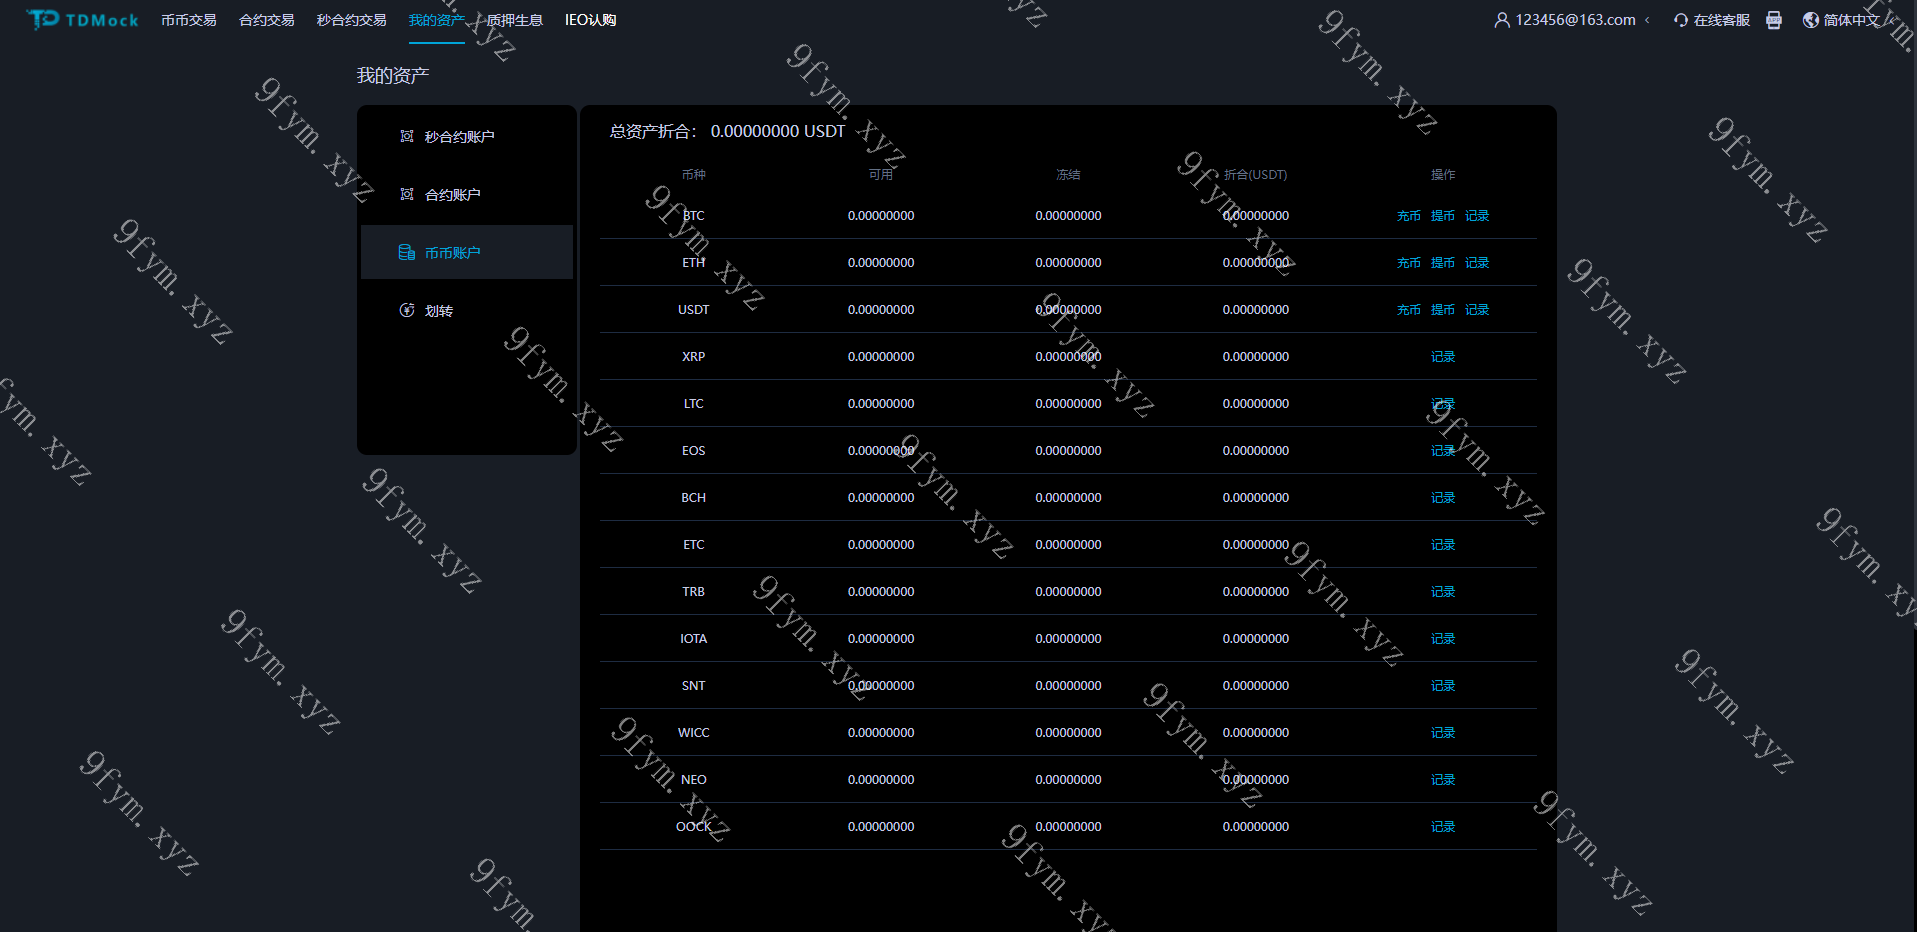This screenshot has width=1917, height=932.
Task: Click the 合约账户 sidebar icon
Action: click(x=407, y=194)
